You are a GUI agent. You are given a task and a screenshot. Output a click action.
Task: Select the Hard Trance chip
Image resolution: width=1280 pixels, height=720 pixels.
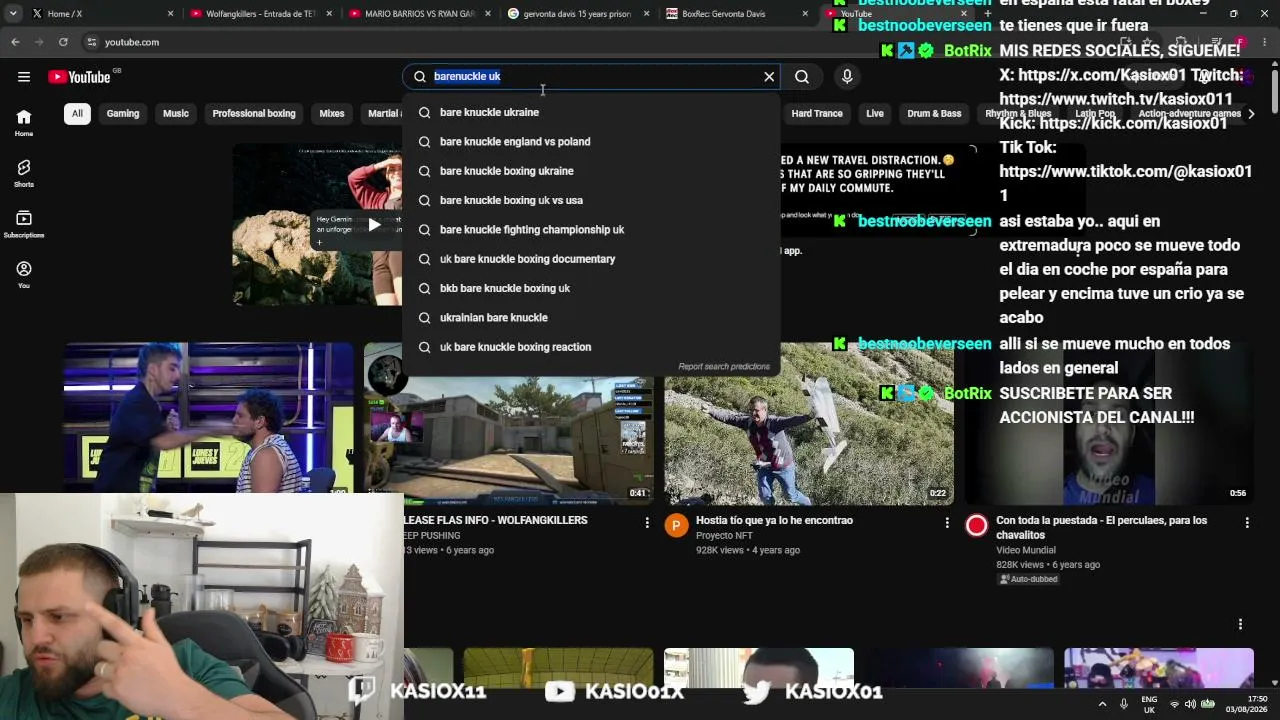click(817, 114)
